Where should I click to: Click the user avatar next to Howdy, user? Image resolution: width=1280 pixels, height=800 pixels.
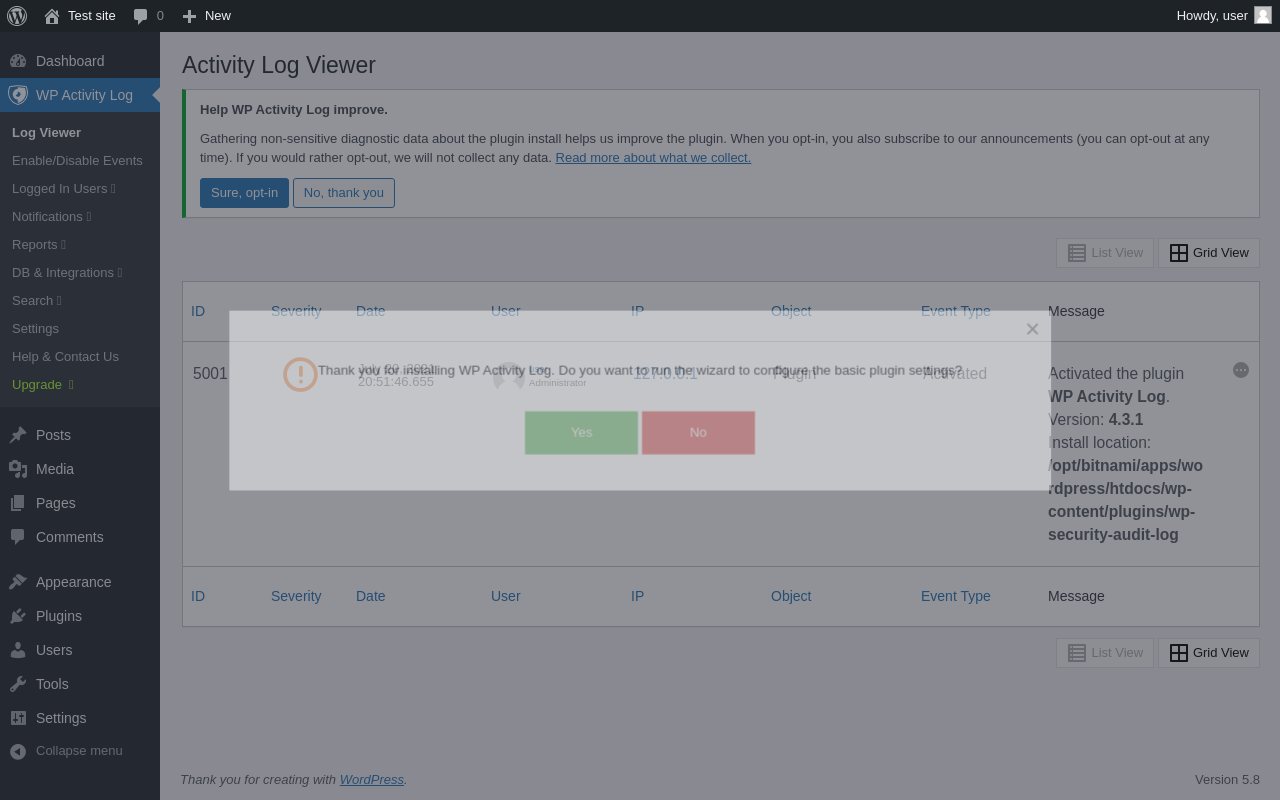[1263, 15]
